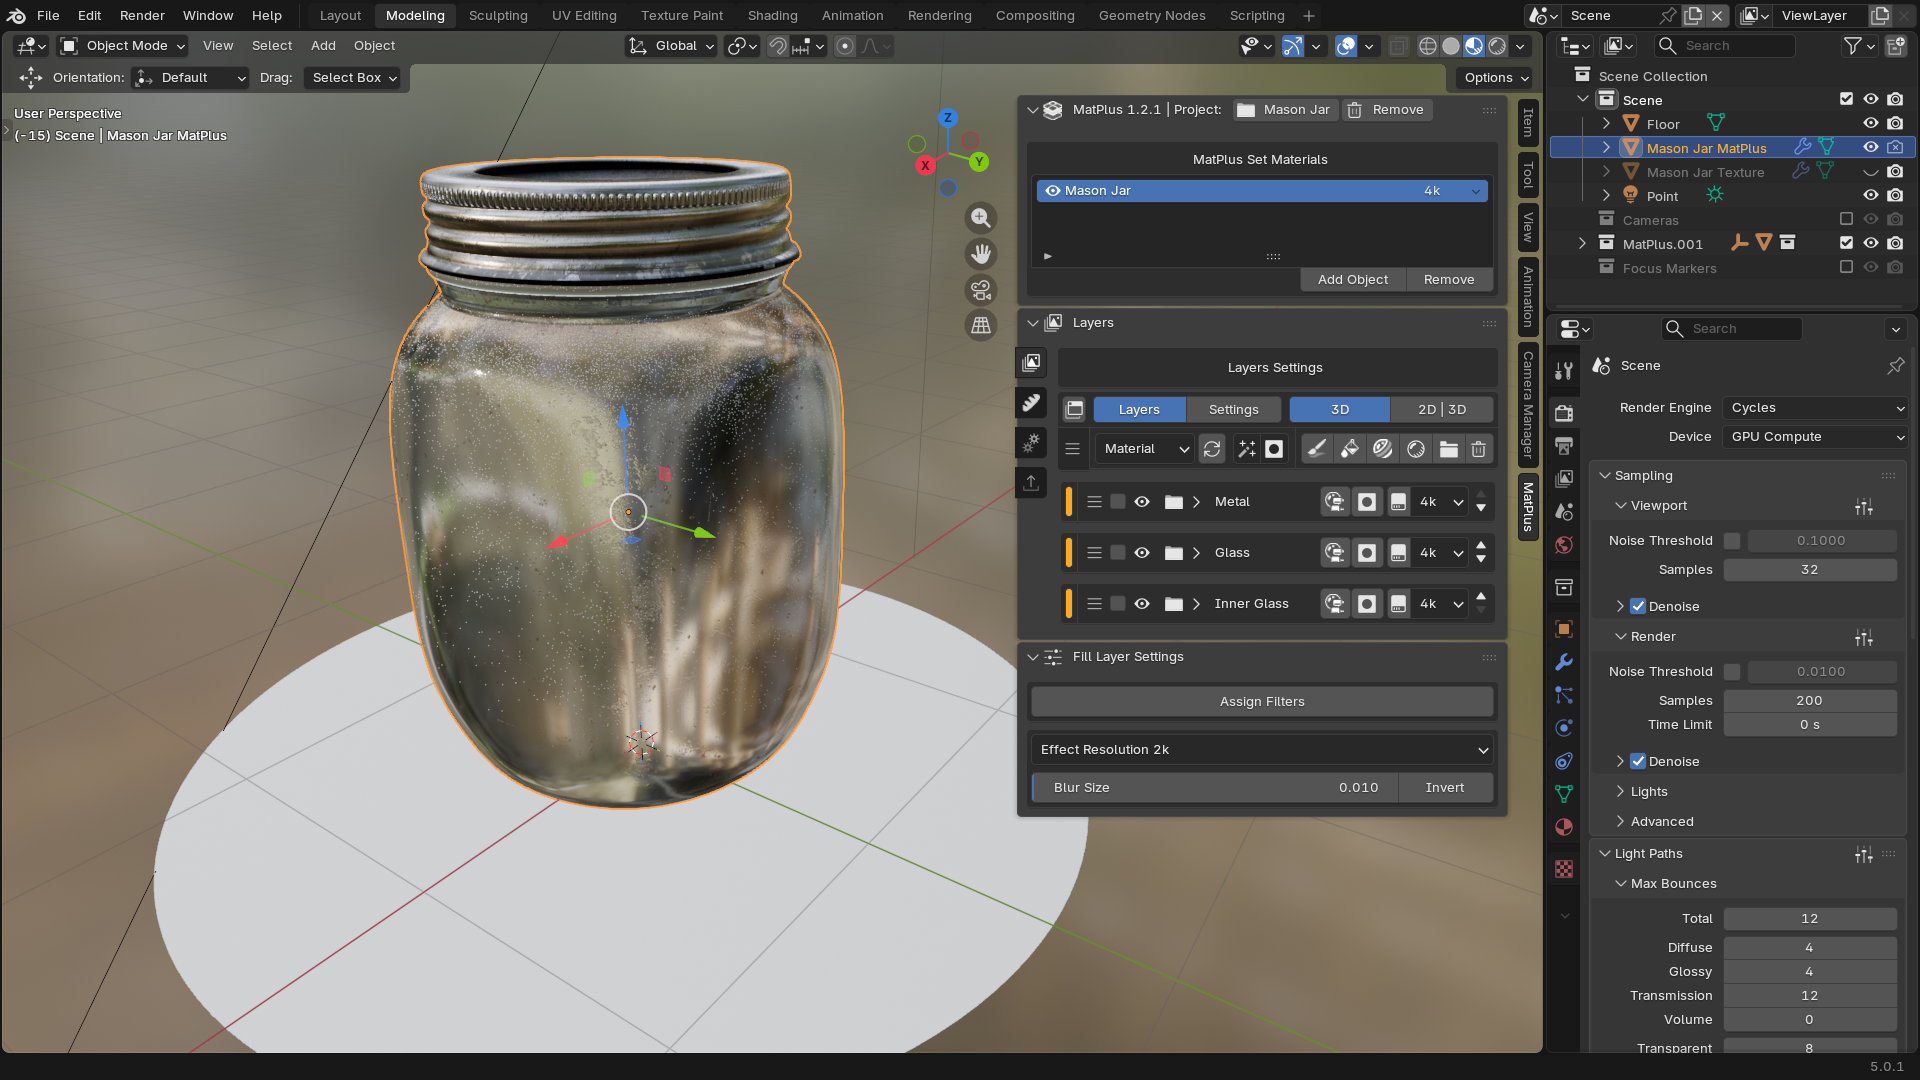Viewport: 1920px width, 1080px height.
Task: Click the Assign Filters button
Action: tap(1262, 702)
